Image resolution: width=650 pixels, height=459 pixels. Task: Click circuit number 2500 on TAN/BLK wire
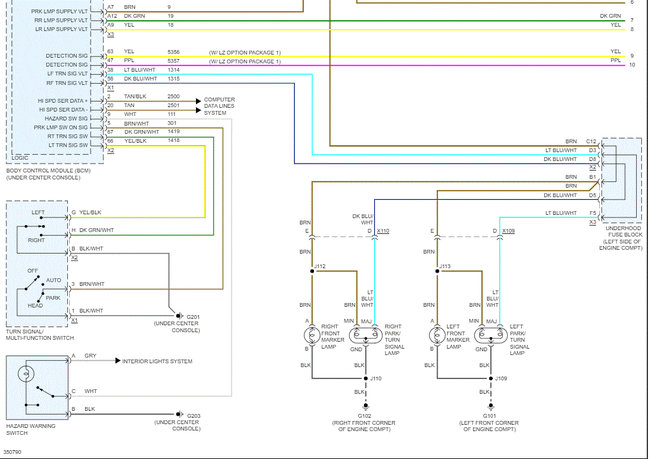(174, 96)
